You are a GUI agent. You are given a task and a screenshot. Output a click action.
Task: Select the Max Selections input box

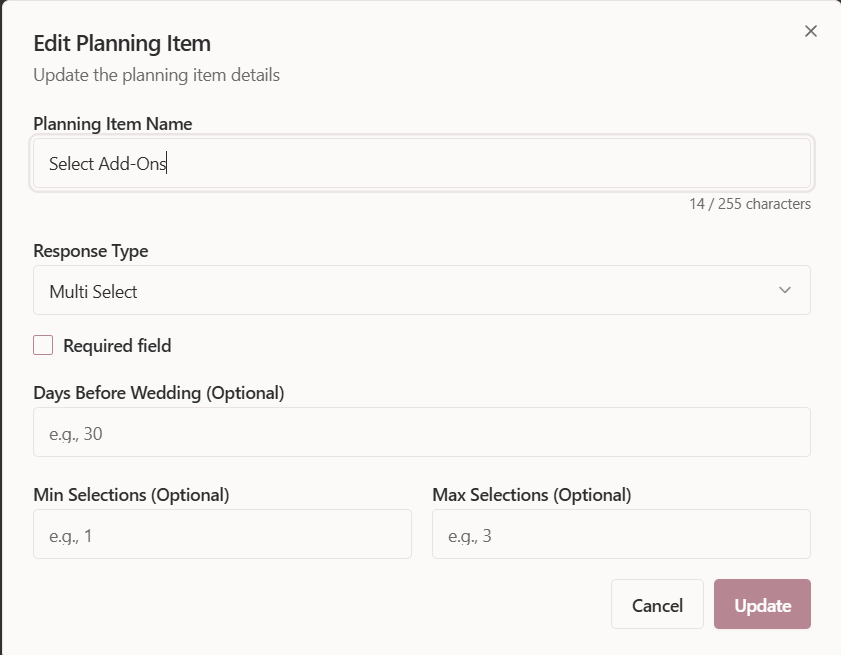click(x=620, y=535)
